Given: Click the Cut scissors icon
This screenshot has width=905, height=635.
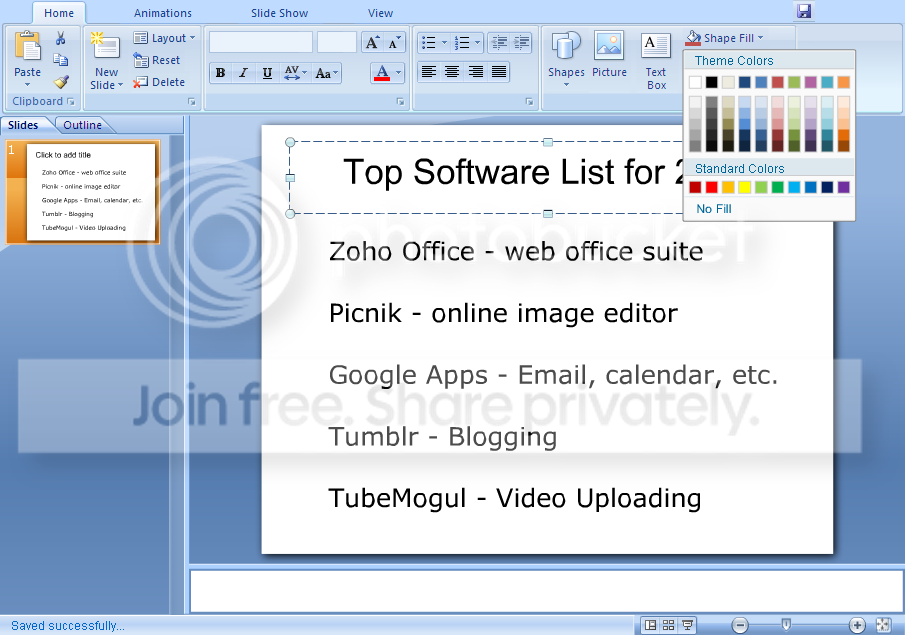Looking at the screenshot, I should click(x=61, y=39).
